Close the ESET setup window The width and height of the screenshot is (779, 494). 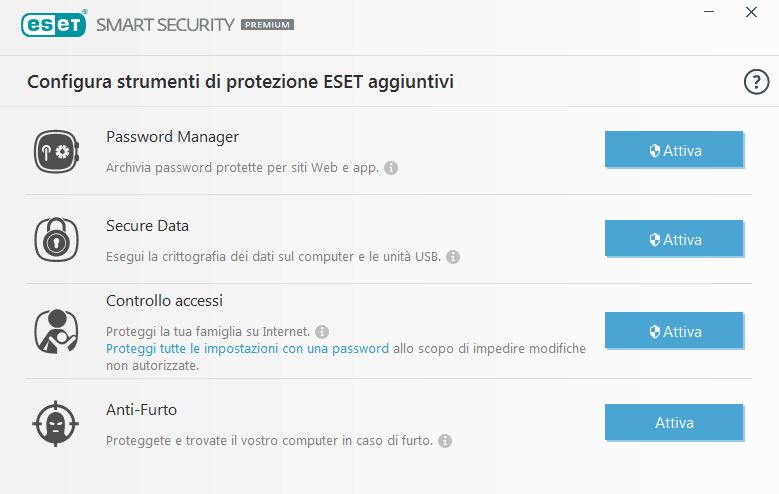coord(751,13)
